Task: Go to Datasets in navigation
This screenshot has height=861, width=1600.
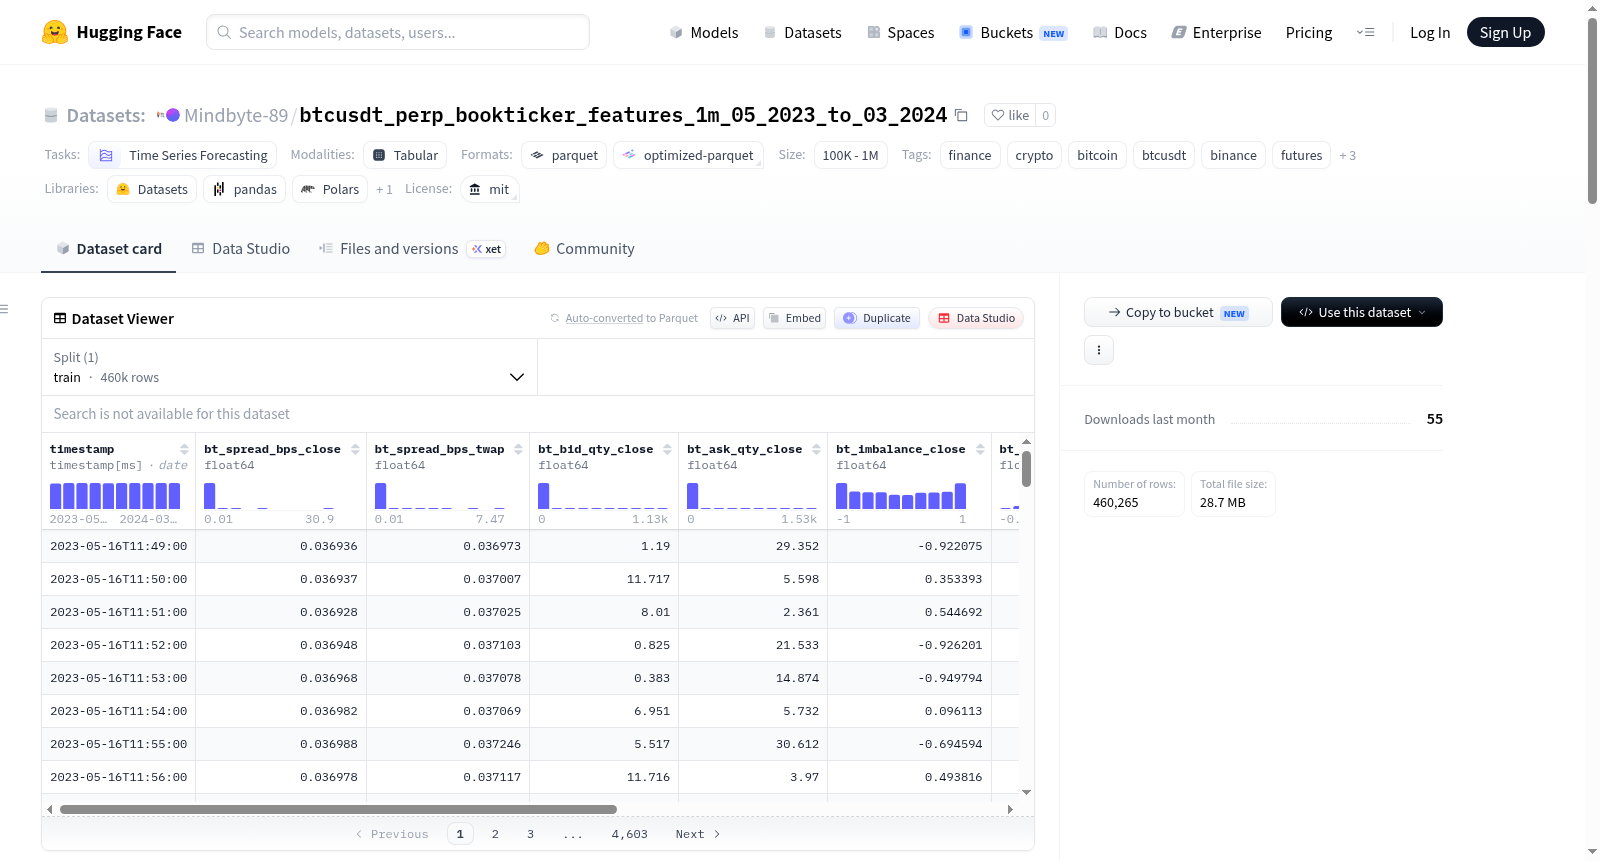Action: pos(802,33)
